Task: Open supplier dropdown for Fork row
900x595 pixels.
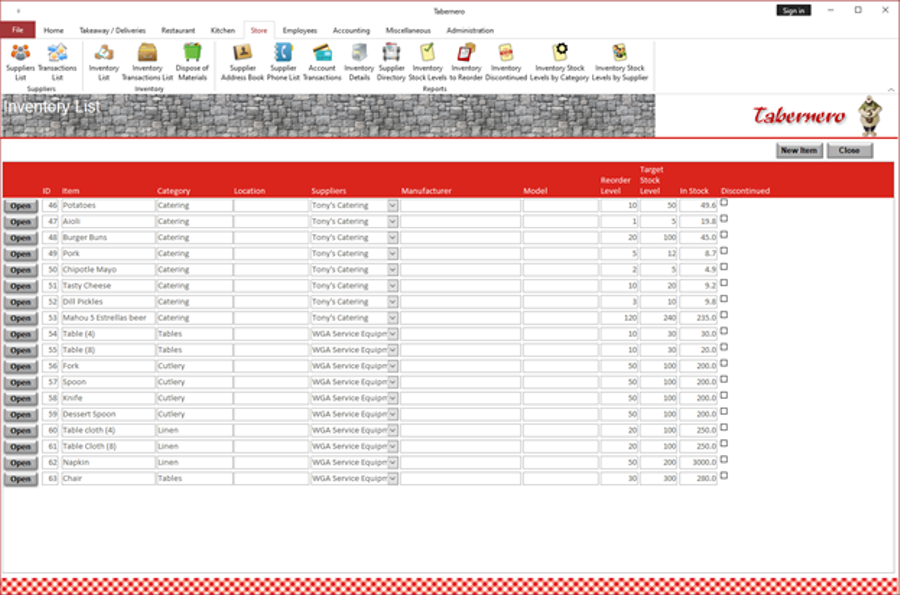Action: (393, 366)
